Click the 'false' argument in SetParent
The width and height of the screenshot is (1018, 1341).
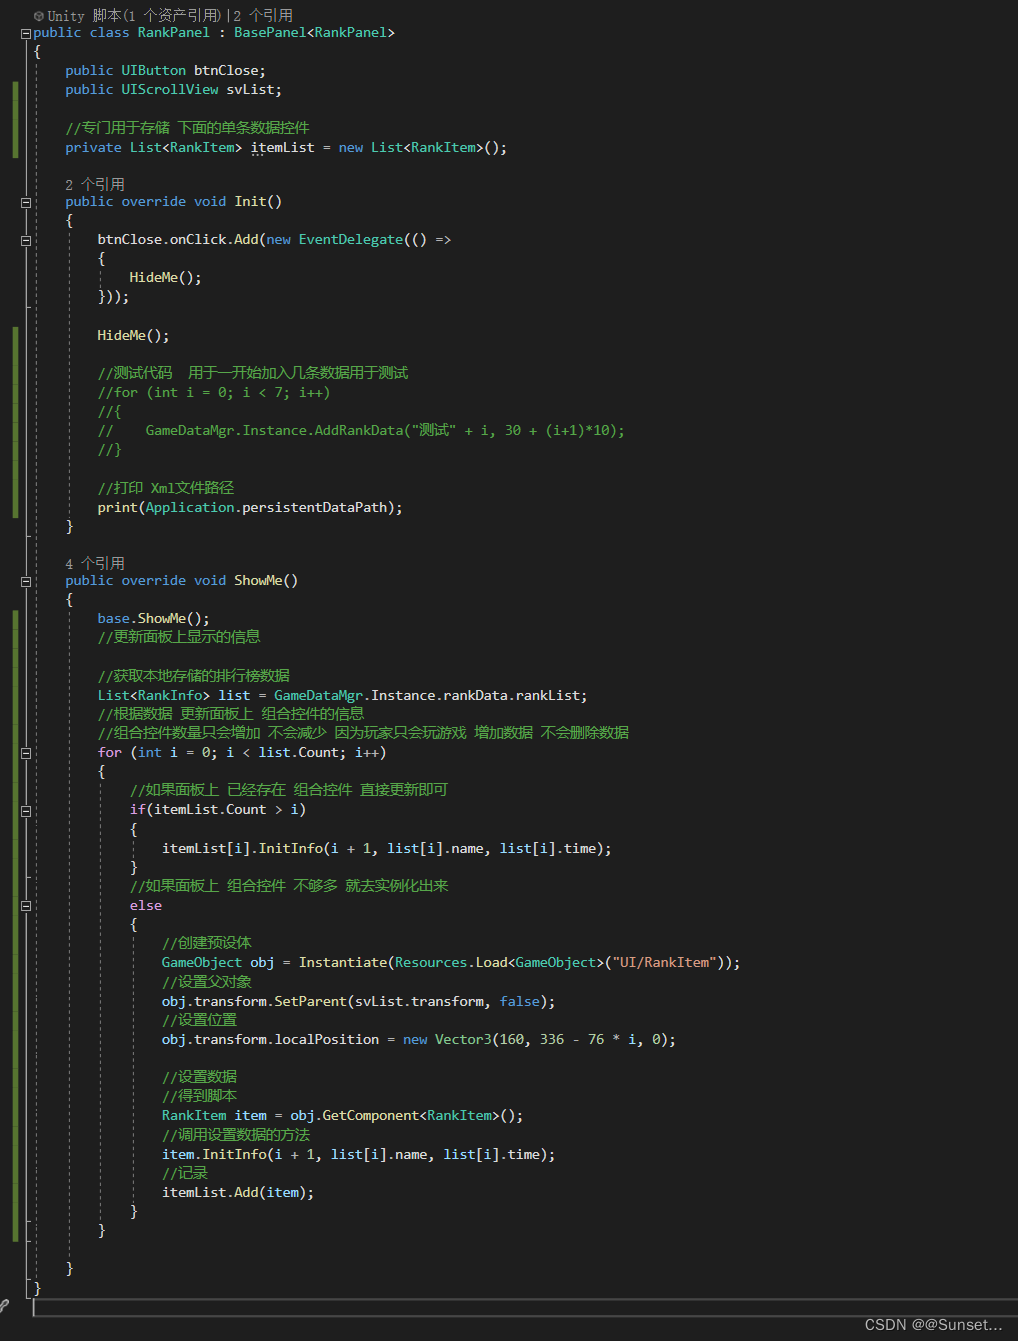point(519,1002)
